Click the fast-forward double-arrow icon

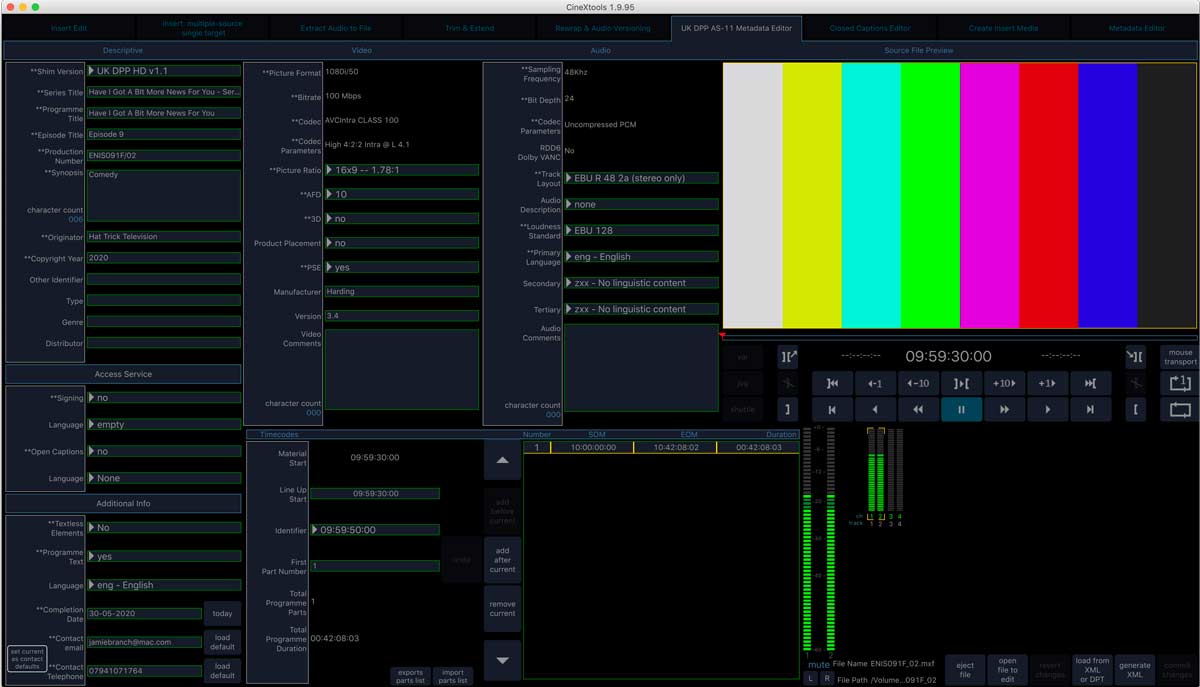tap(1004, 409)
